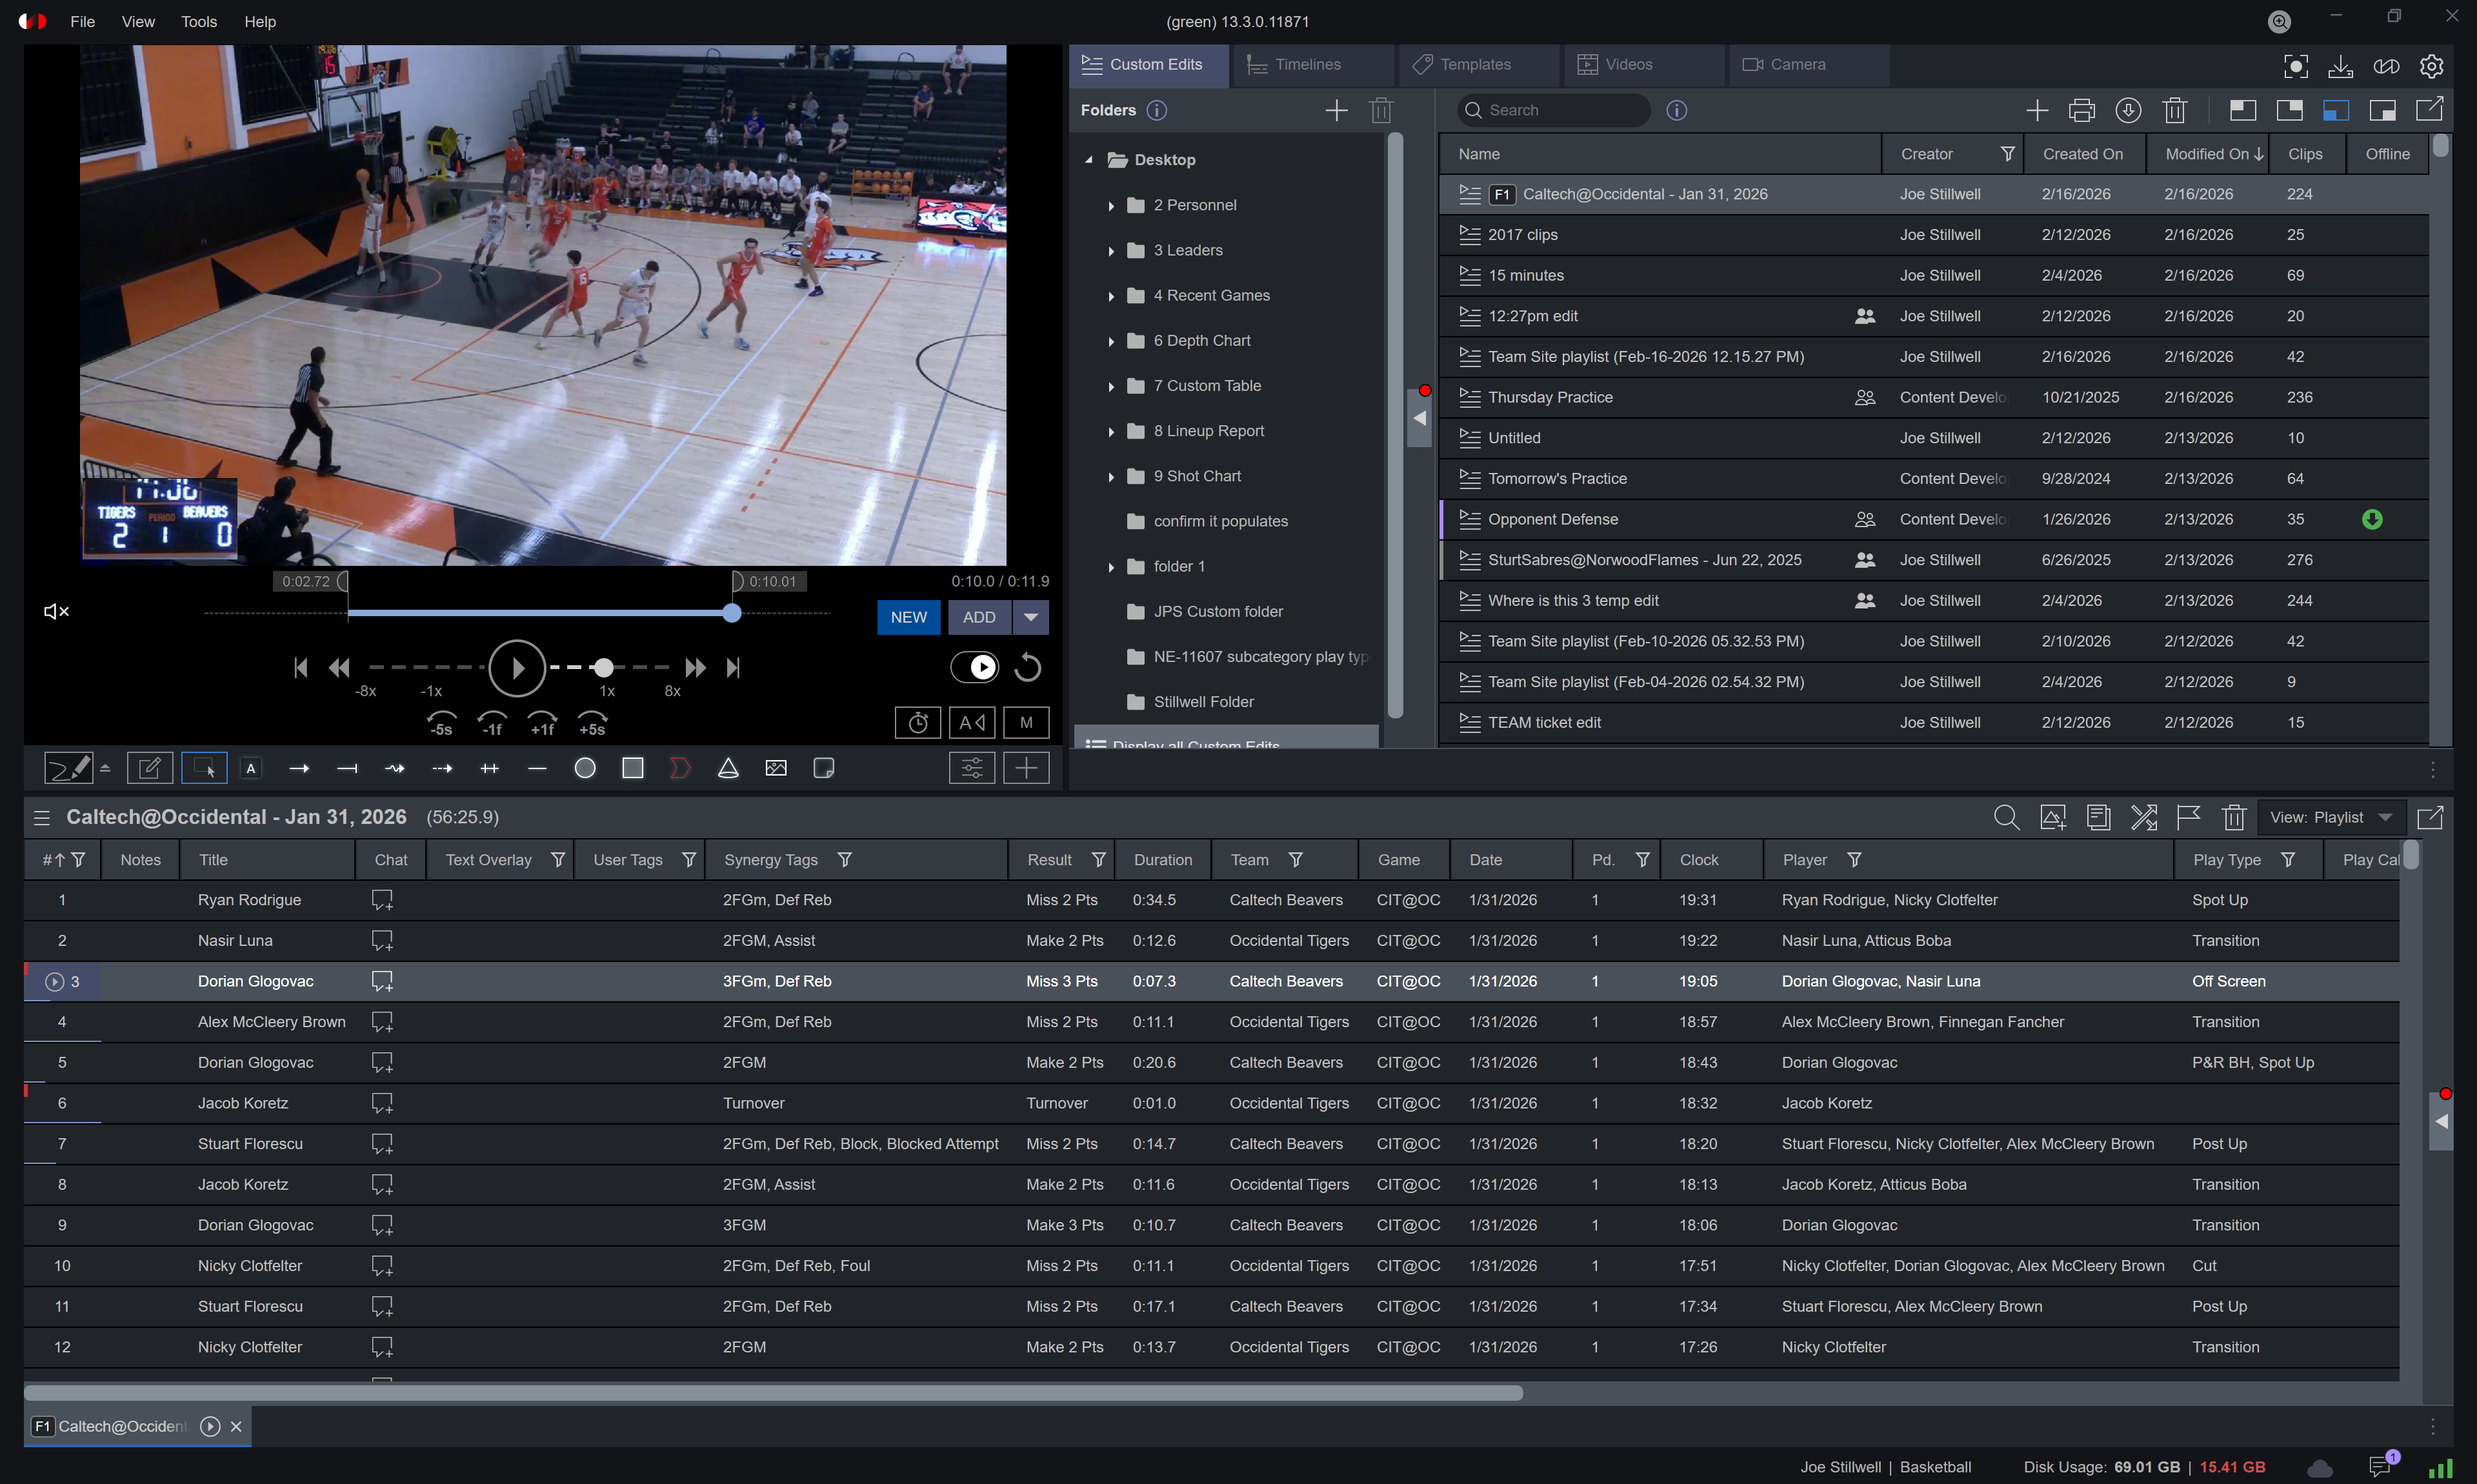
Task: Open the Tools menu
Action: pos(198,21)
